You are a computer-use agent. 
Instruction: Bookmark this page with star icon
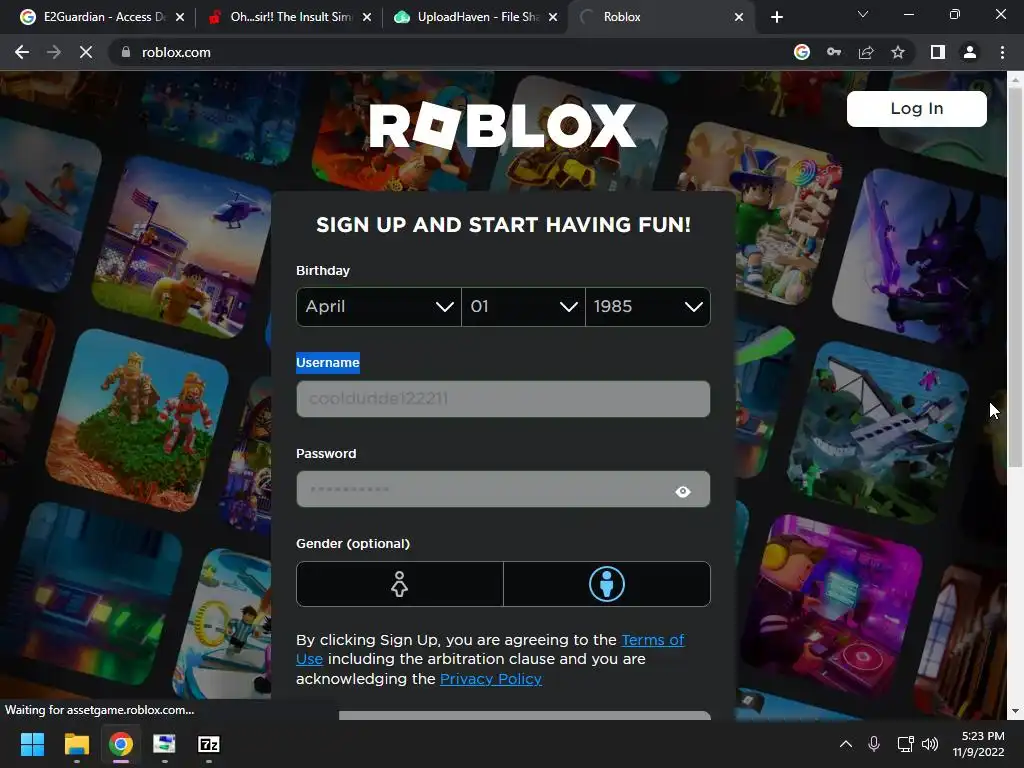898,52
